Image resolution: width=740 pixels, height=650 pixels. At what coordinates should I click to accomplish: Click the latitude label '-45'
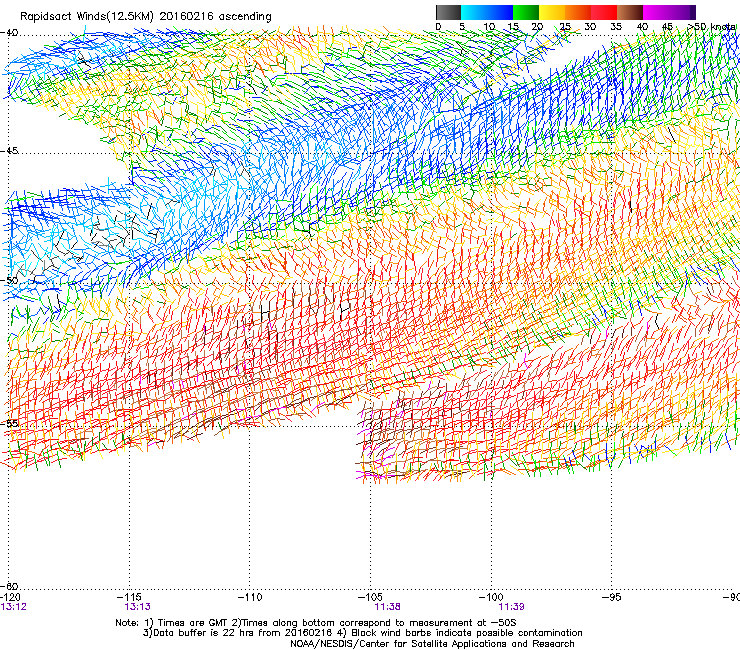pos(9,151)
